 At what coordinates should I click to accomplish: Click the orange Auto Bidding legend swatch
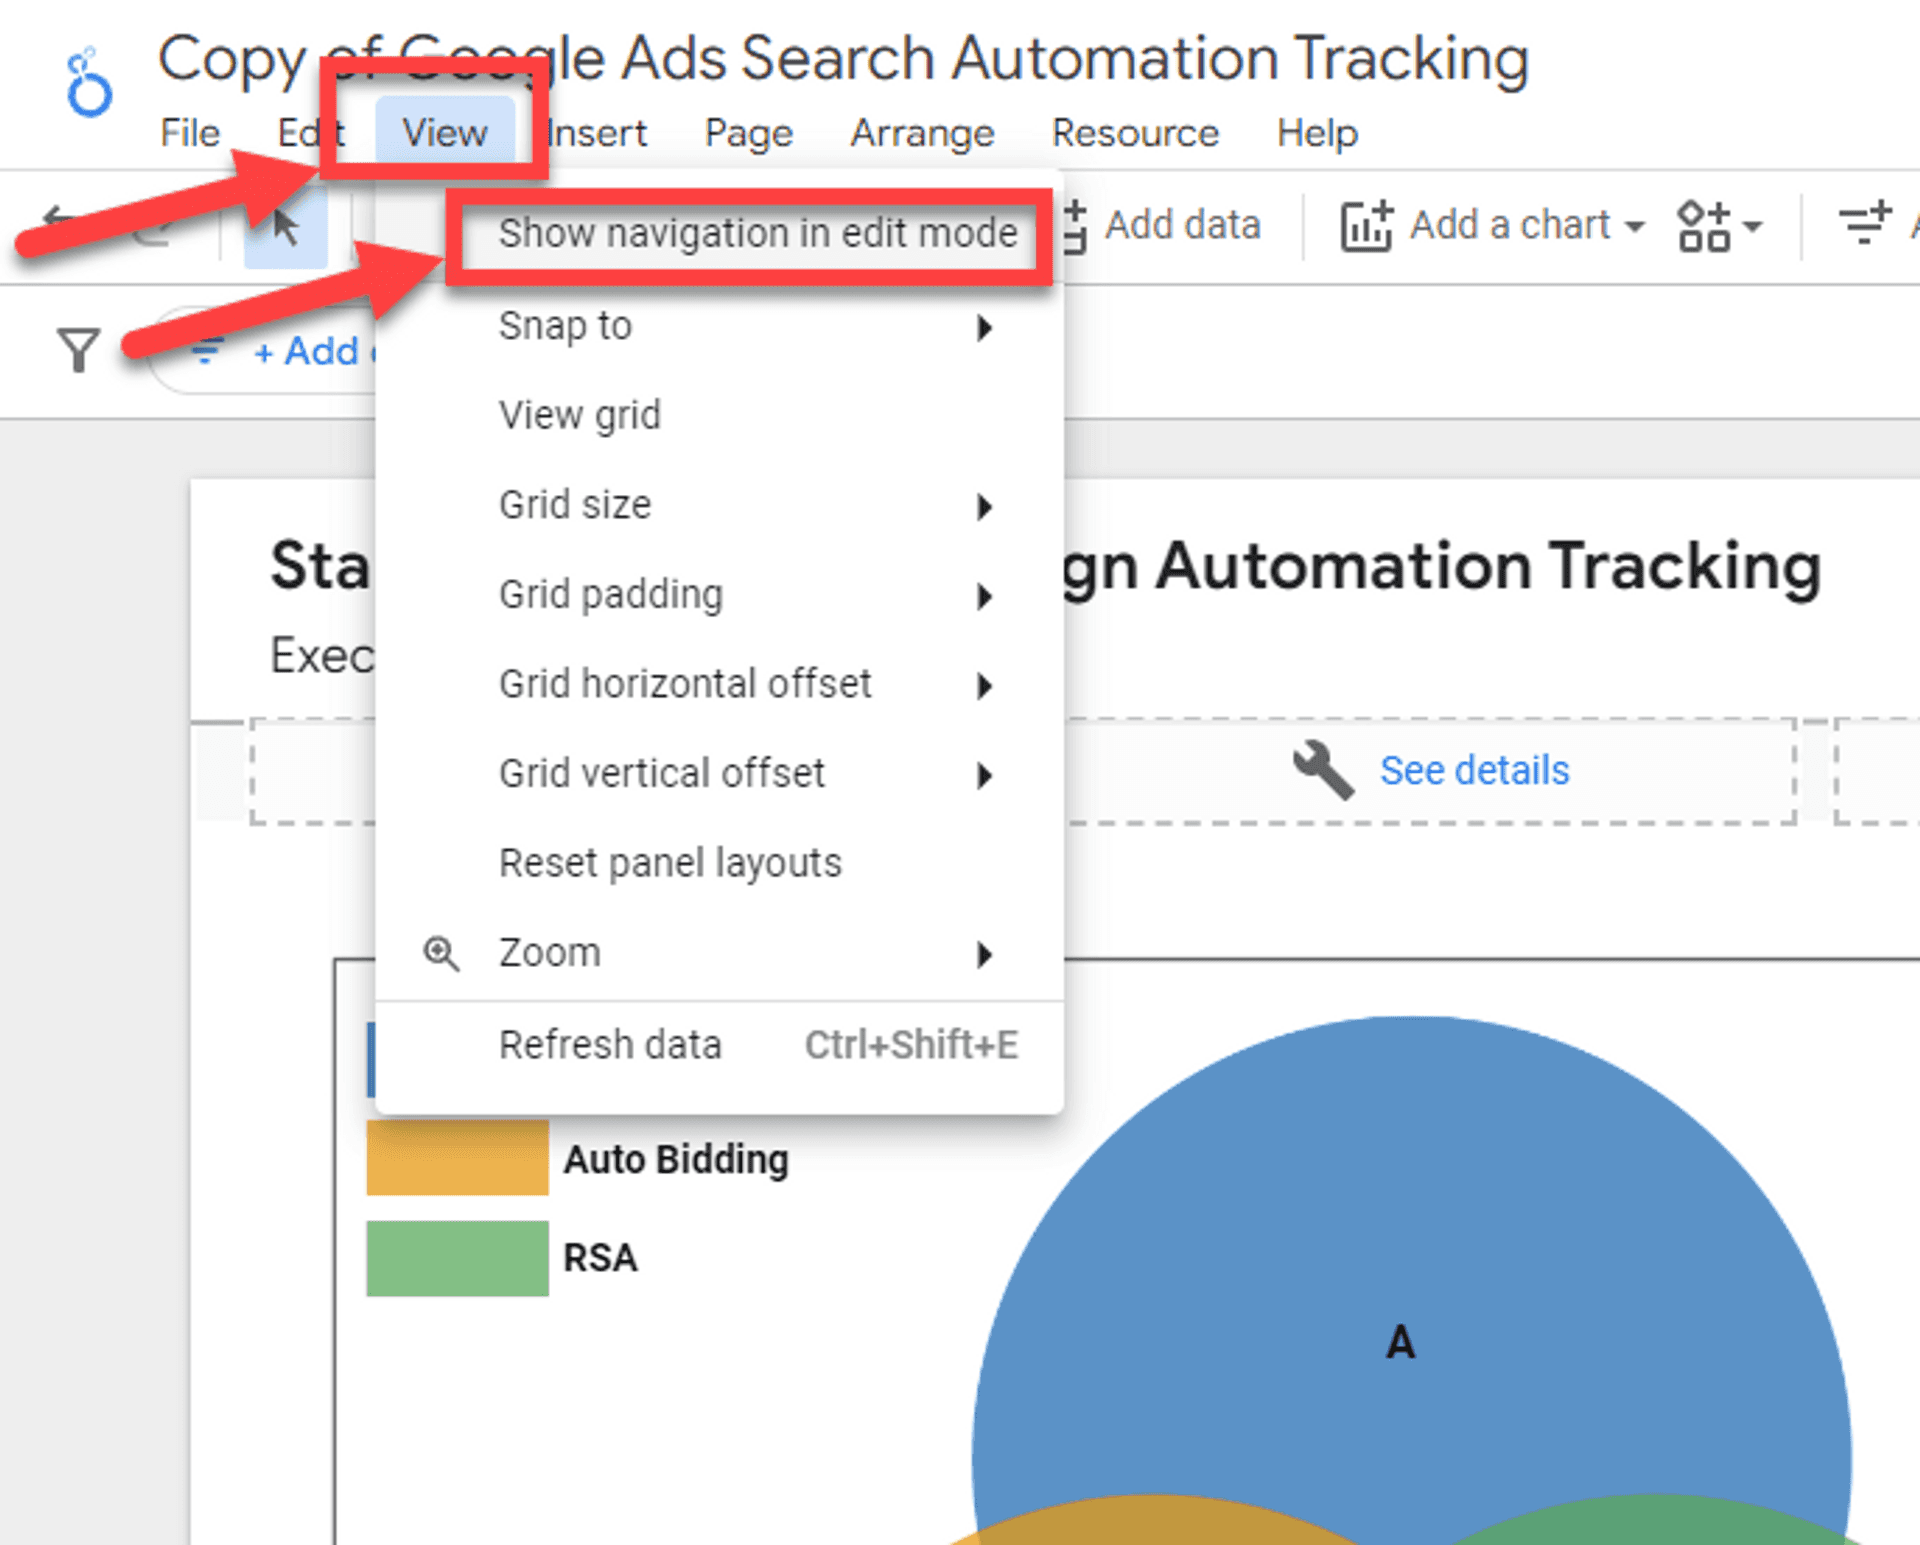(x=457, y=1158)
